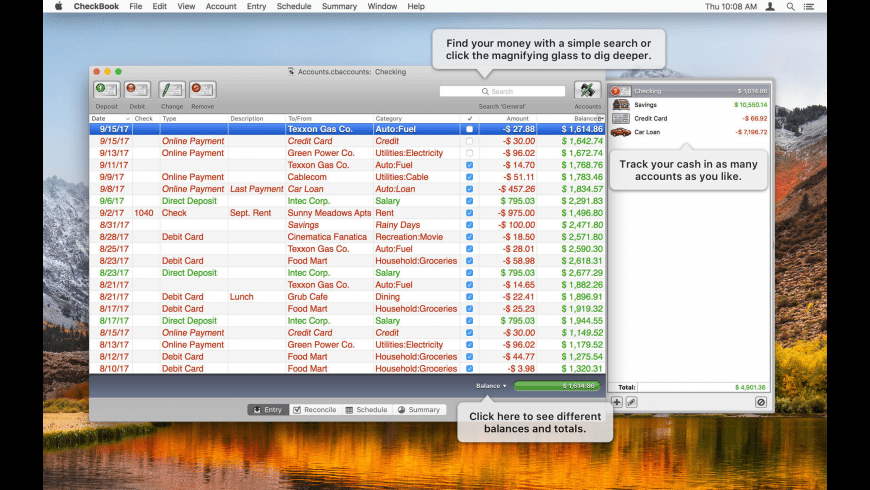Click the document proxy icon in title bar
870x490 pixels.
click(291, 72)
